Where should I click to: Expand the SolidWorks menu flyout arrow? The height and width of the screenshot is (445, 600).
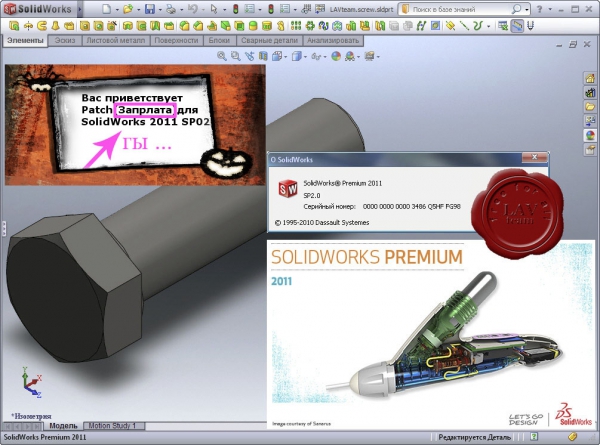click(x=80, y=9)
